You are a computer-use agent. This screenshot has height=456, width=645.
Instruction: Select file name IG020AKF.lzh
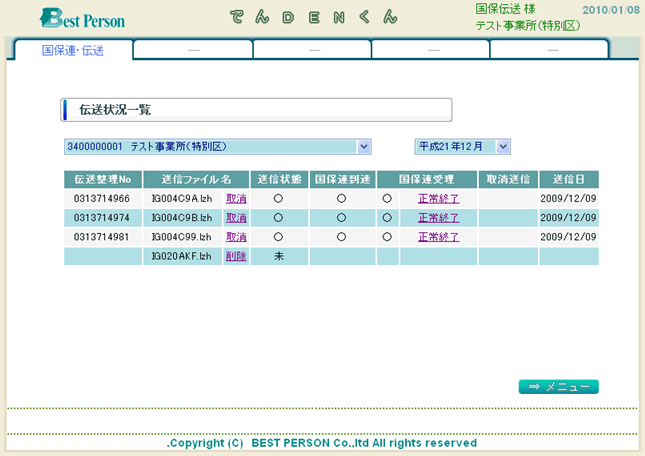tap(181, 256)
